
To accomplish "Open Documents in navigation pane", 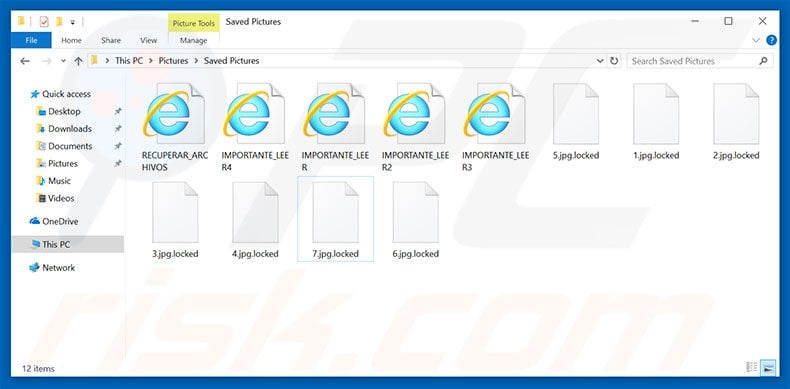I will click(70, 146).
